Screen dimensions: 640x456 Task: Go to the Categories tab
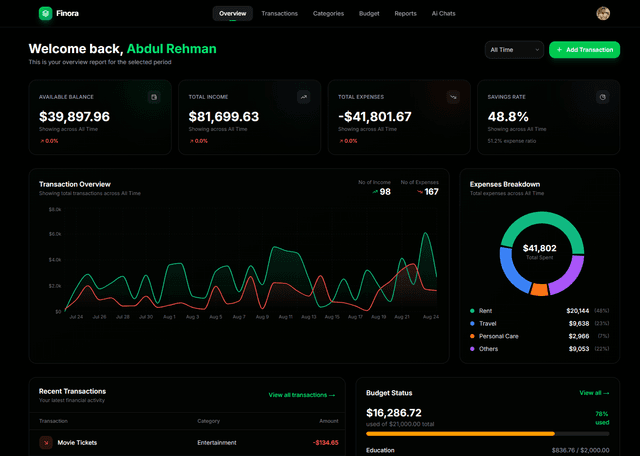coord(328,13)
